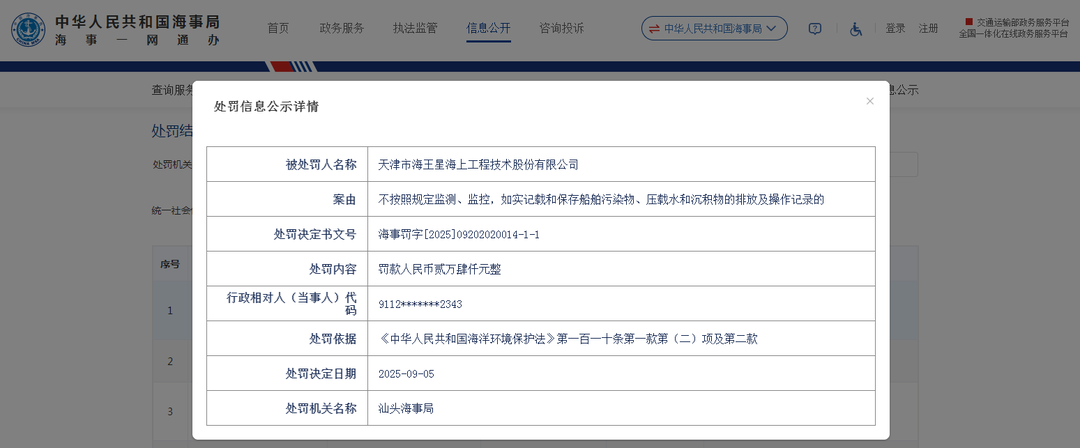Open the 执法监管 menu
This screenshot has height=448, width=1080.
[x=415, y=28]
